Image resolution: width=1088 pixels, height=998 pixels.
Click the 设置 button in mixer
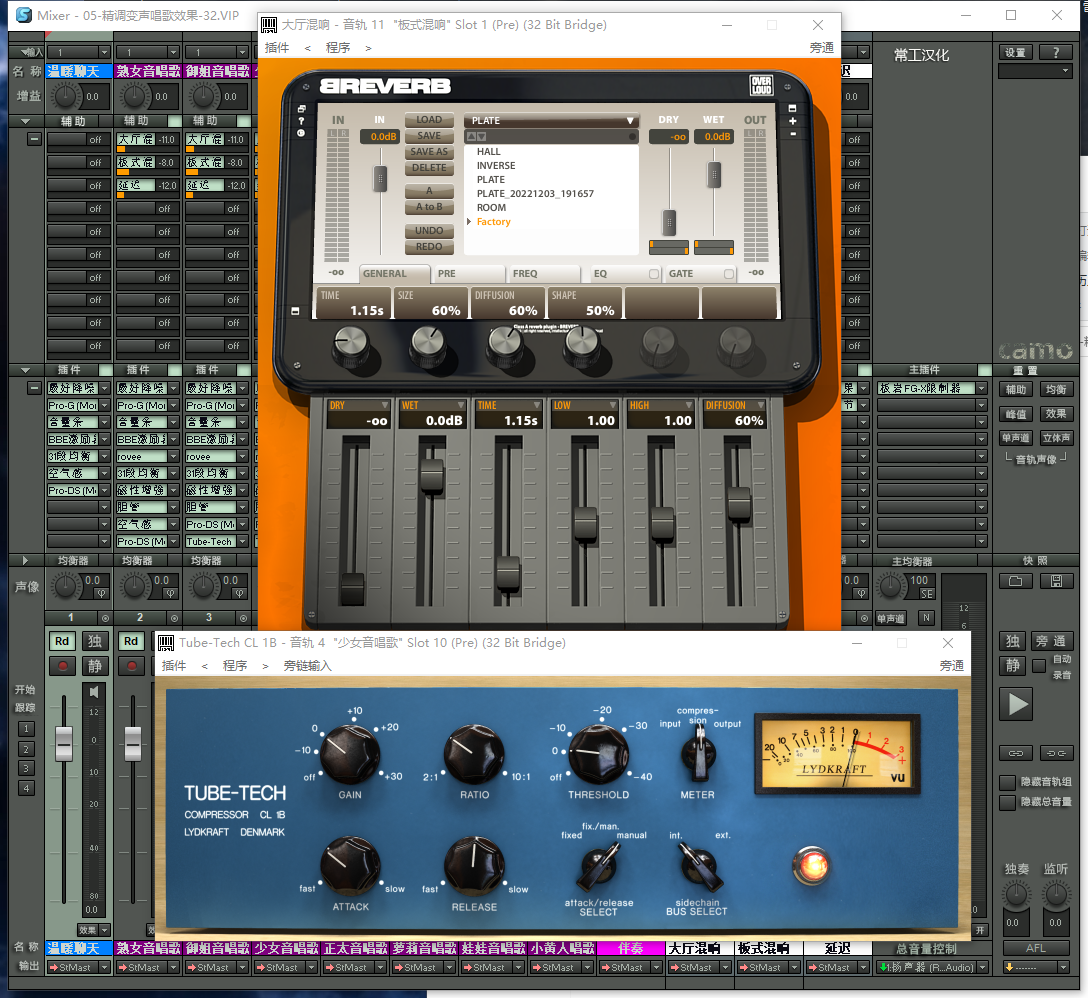1016,53
